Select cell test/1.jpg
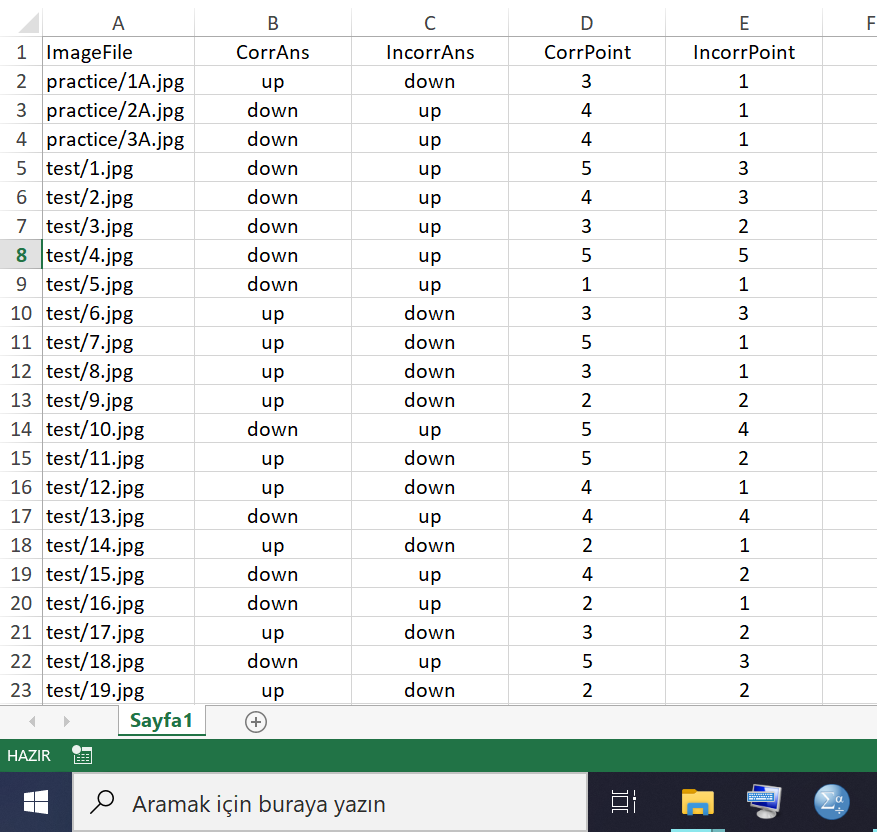The width and height of the screenshot is (877, 832). [x=118, y=168]
